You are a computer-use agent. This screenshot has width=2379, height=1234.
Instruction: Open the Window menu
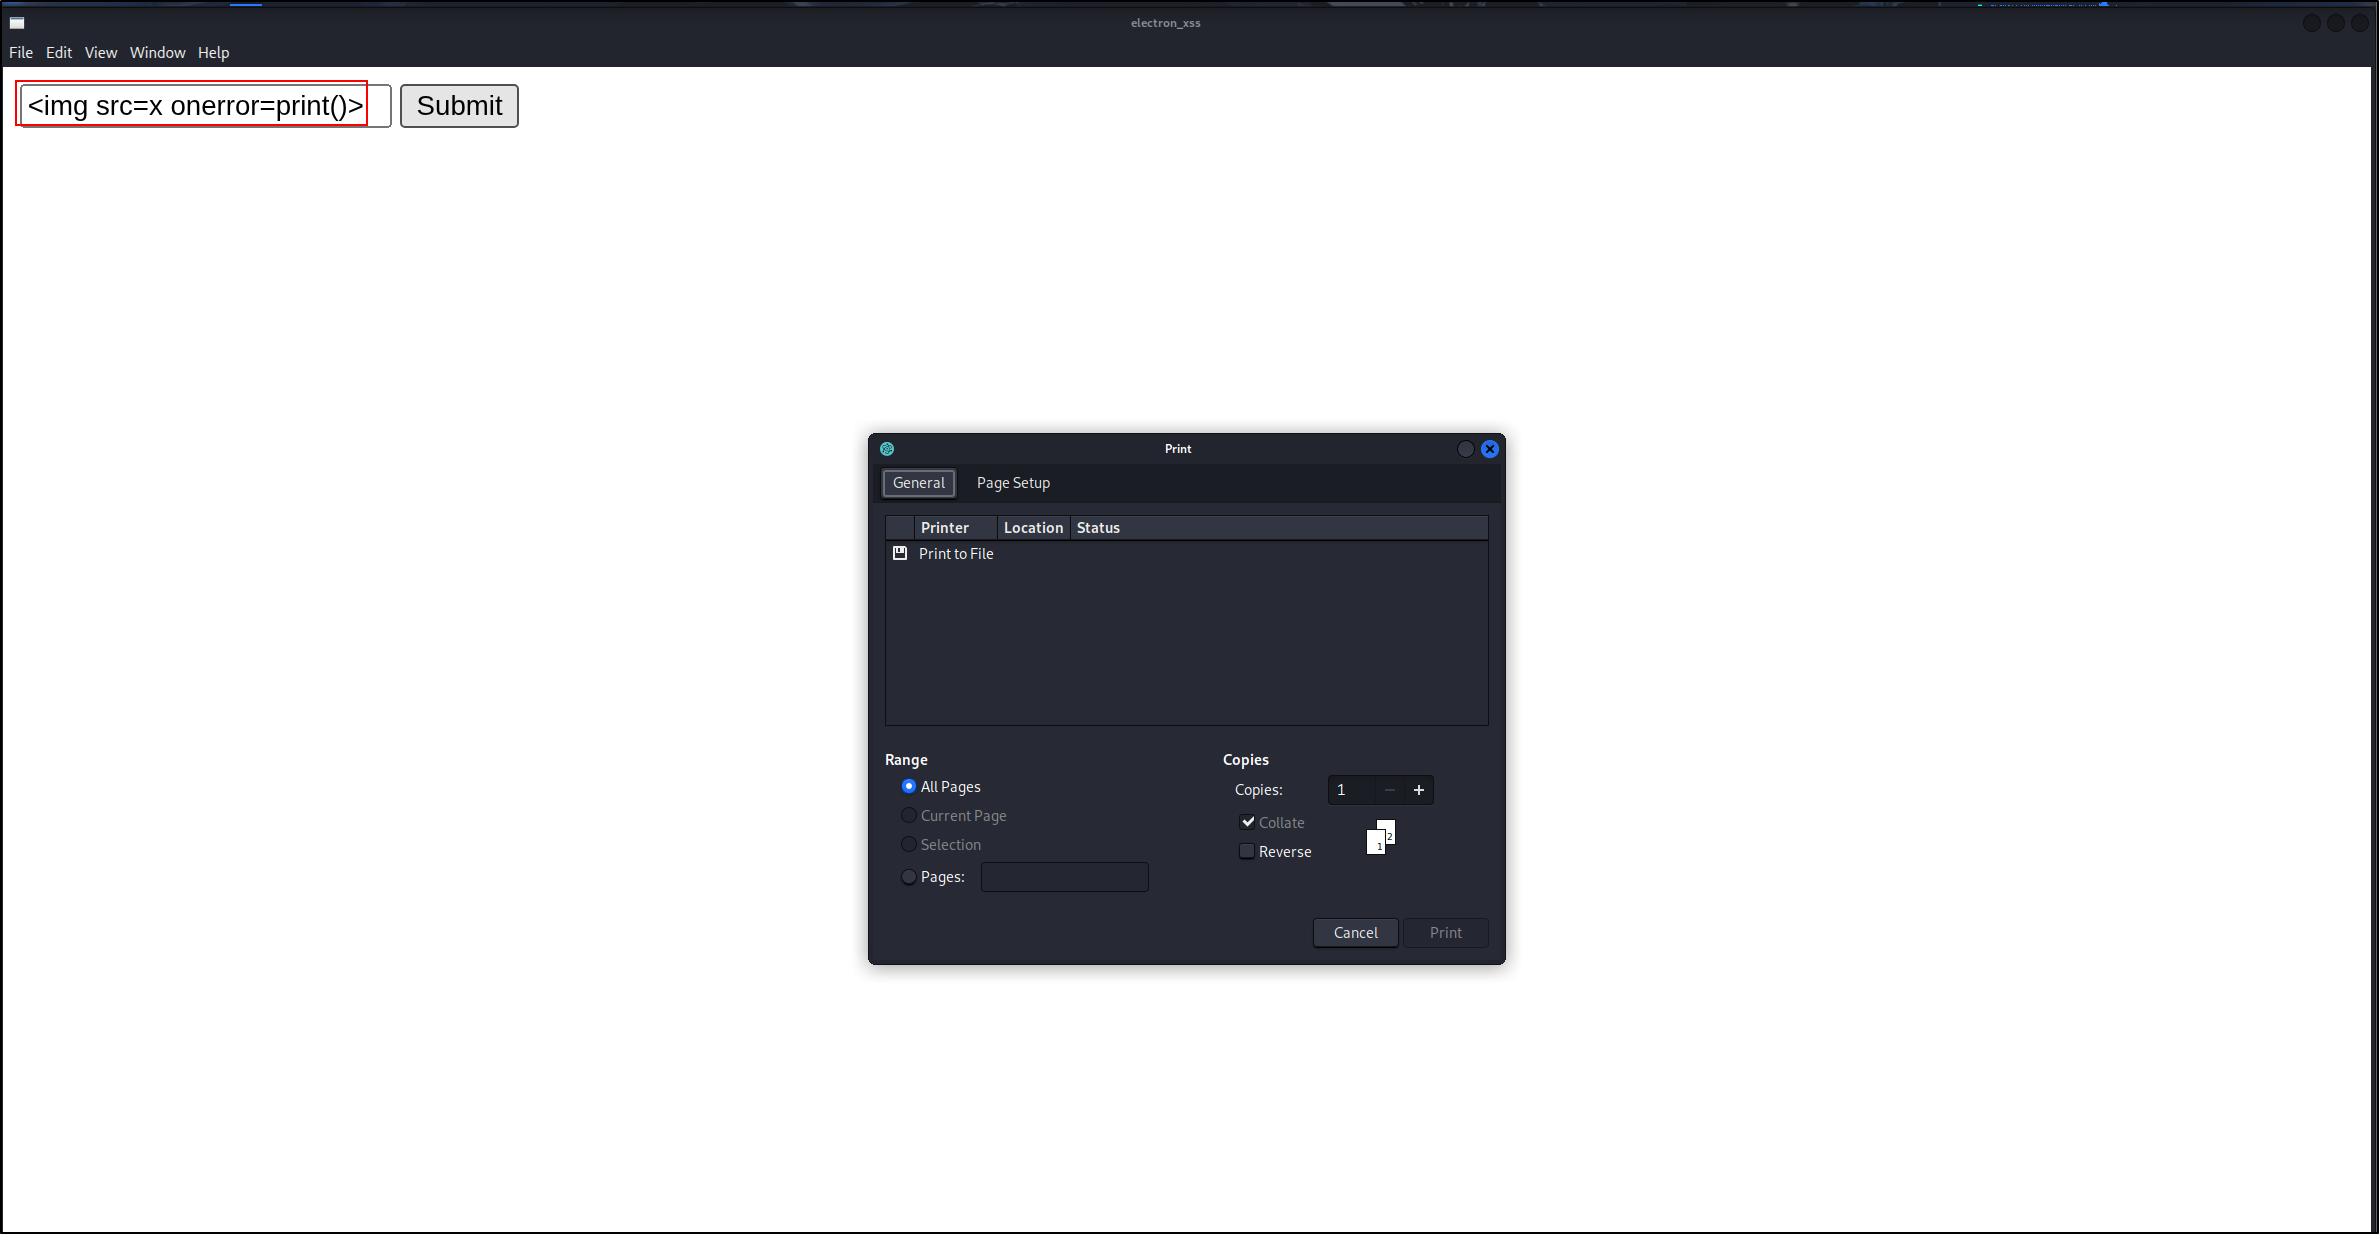(x=157, y=52)
